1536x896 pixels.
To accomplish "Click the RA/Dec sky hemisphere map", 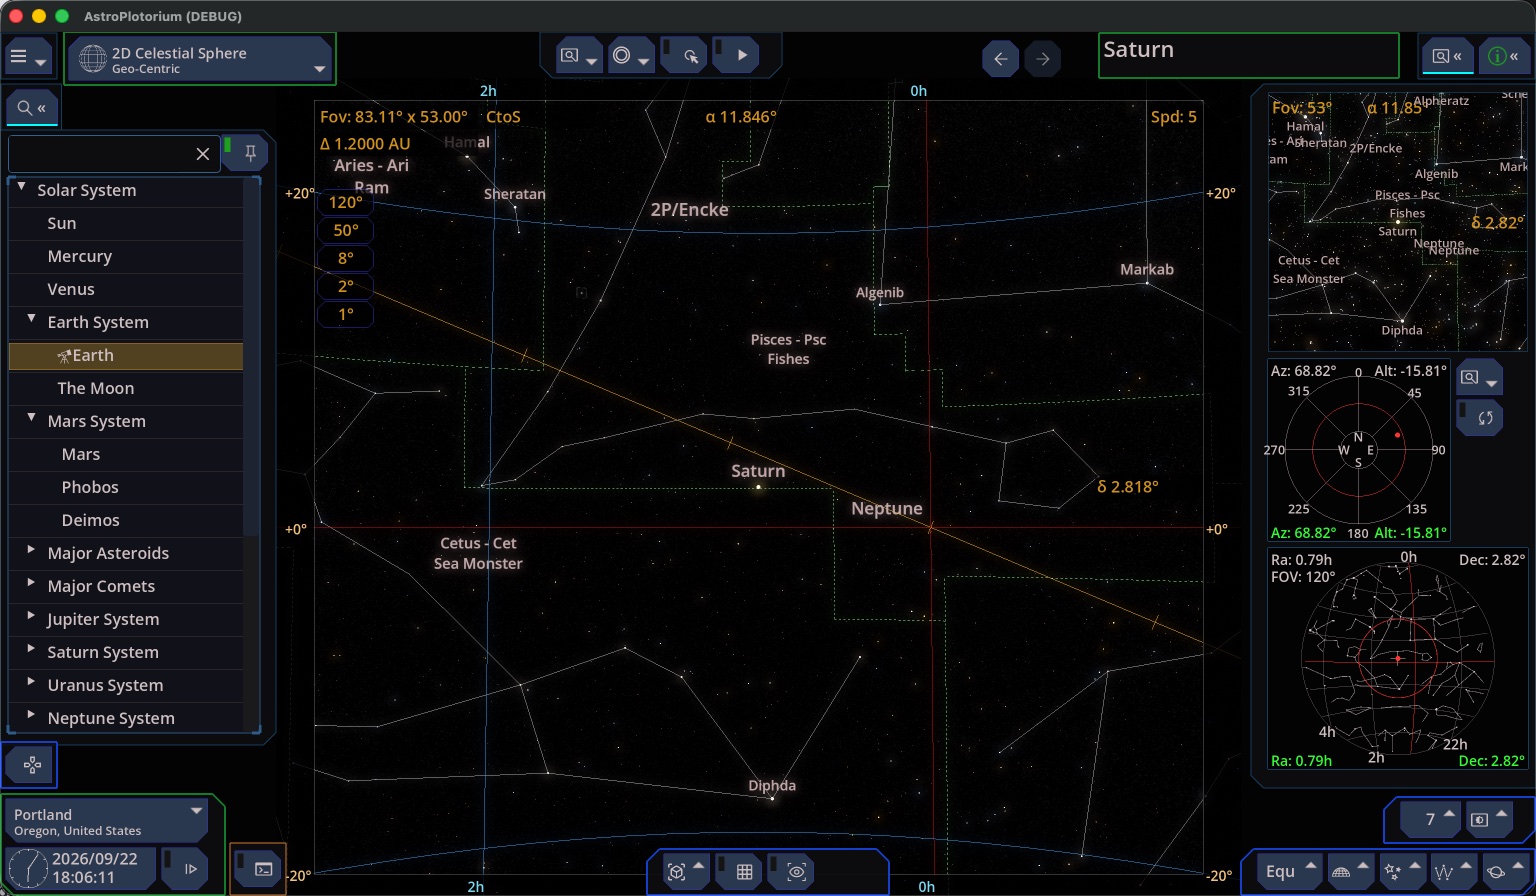I will (1398, 659).
